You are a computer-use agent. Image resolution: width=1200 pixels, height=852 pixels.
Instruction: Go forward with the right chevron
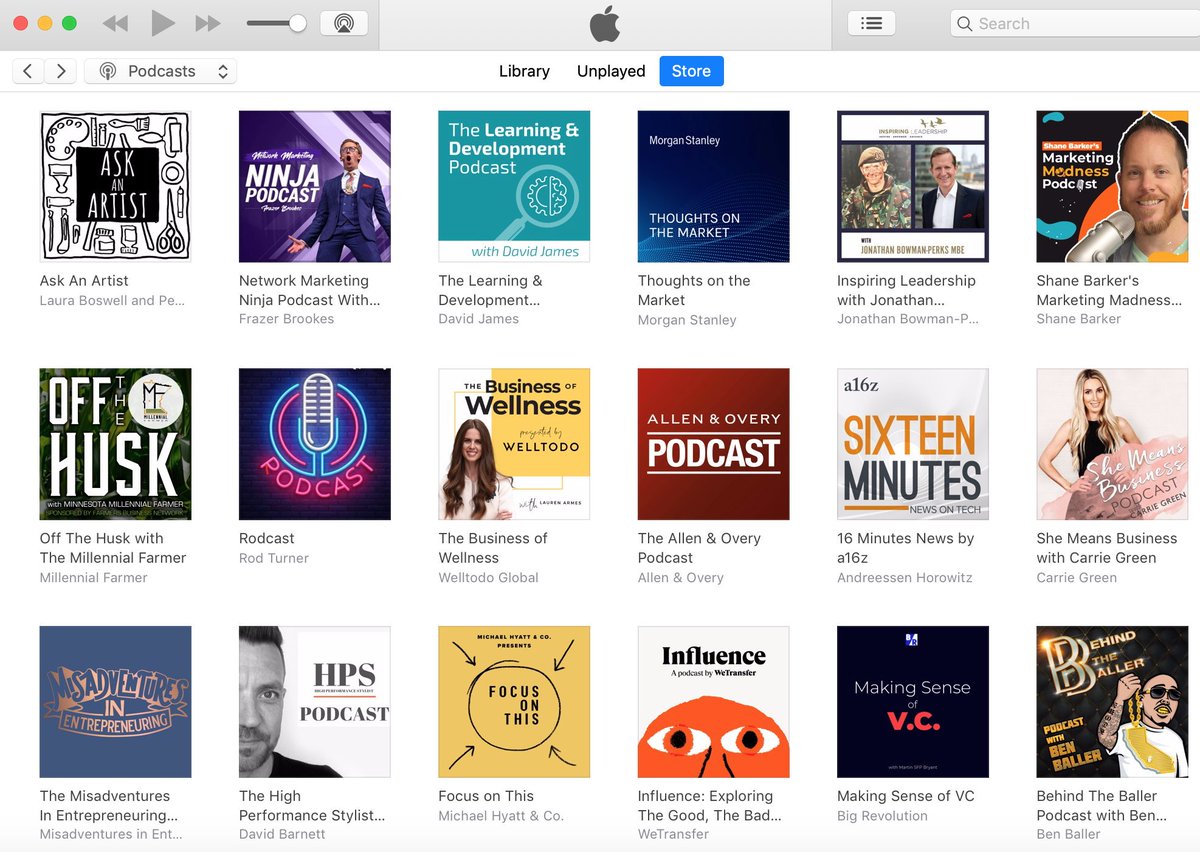click(61, 71)
